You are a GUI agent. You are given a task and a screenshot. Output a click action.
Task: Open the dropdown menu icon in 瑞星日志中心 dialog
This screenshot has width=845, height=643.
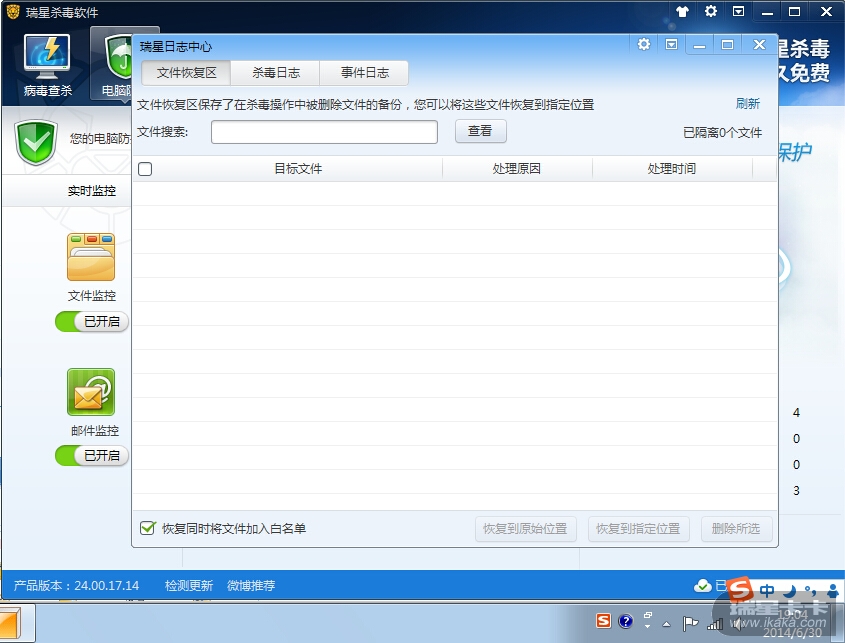tap(671, 44)
